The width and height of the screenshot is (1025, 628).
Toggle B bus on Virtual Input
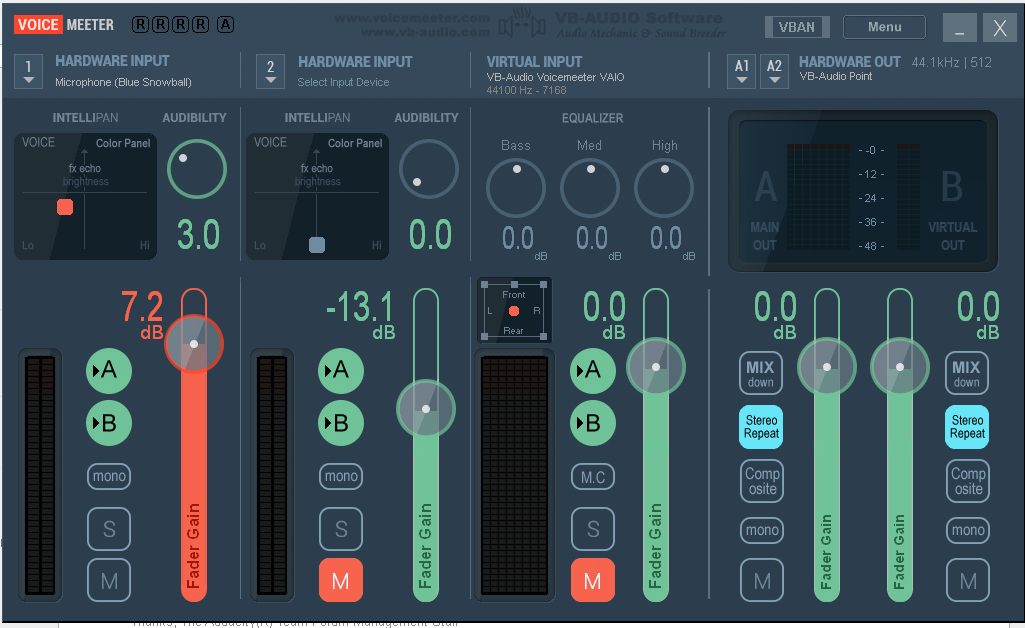coord(592,423)
